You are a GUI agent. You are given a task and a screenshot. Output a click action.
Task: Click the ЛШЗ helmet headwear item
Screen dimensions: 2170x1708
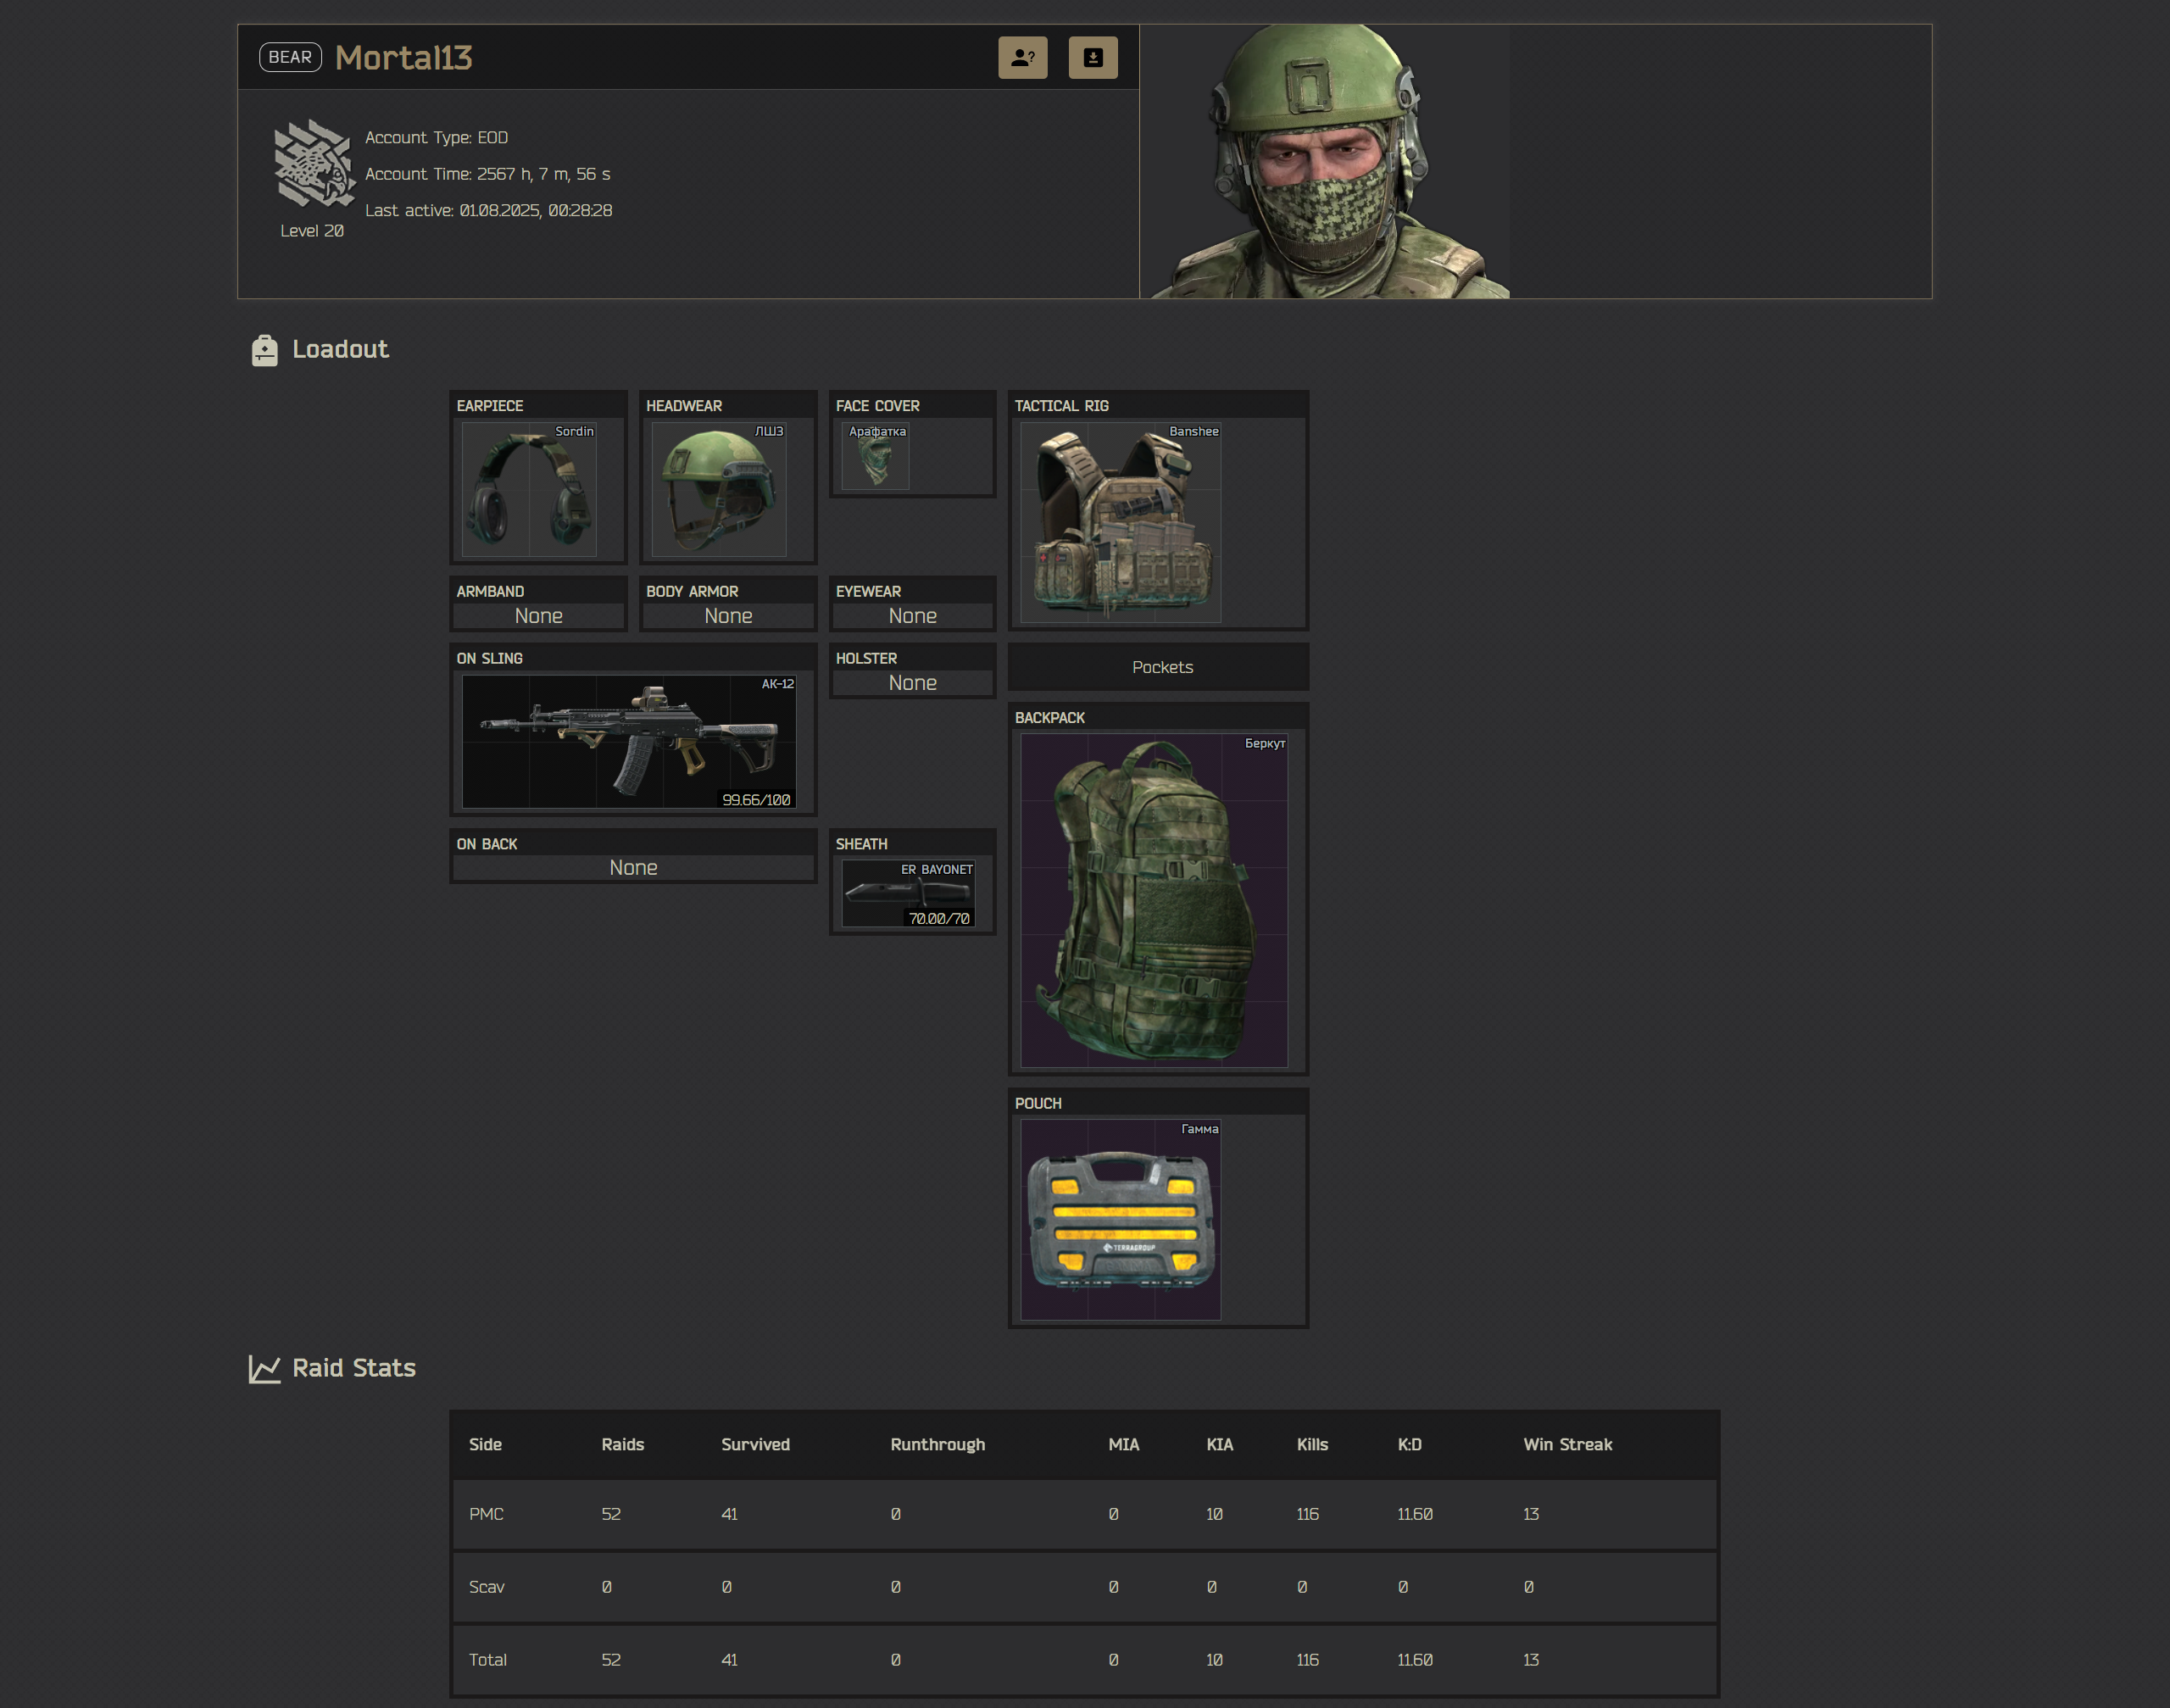pos(718,489)
